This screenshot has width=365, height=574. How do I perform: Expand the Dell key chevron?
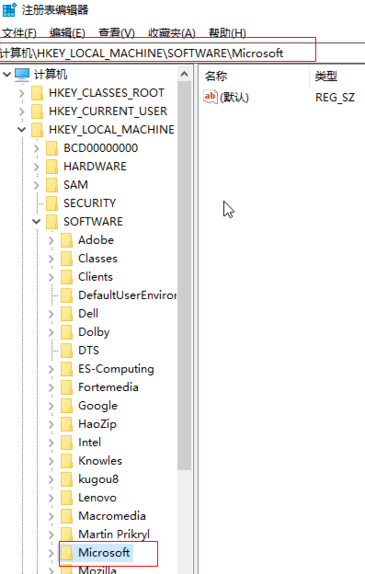point(51,314)
